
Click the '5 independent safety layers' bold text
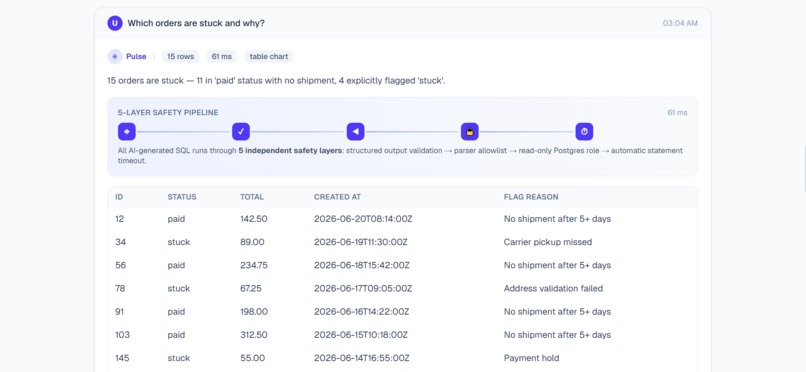point(290,151)
